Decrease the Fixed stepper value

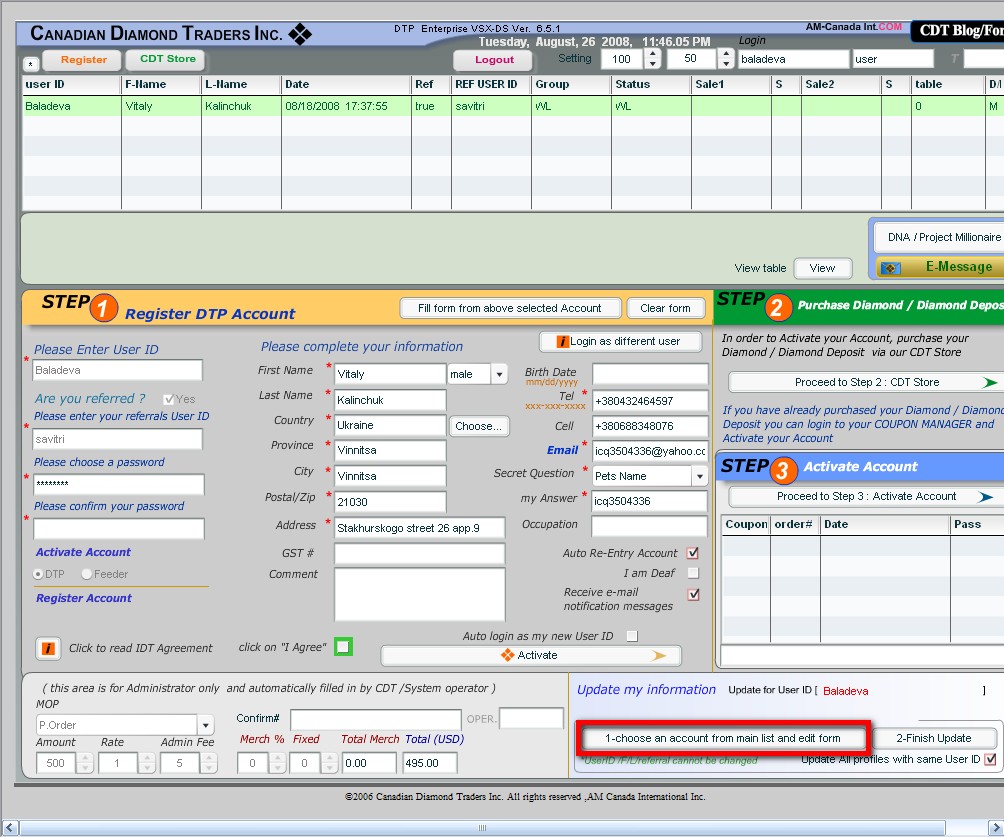coord(329,768)
